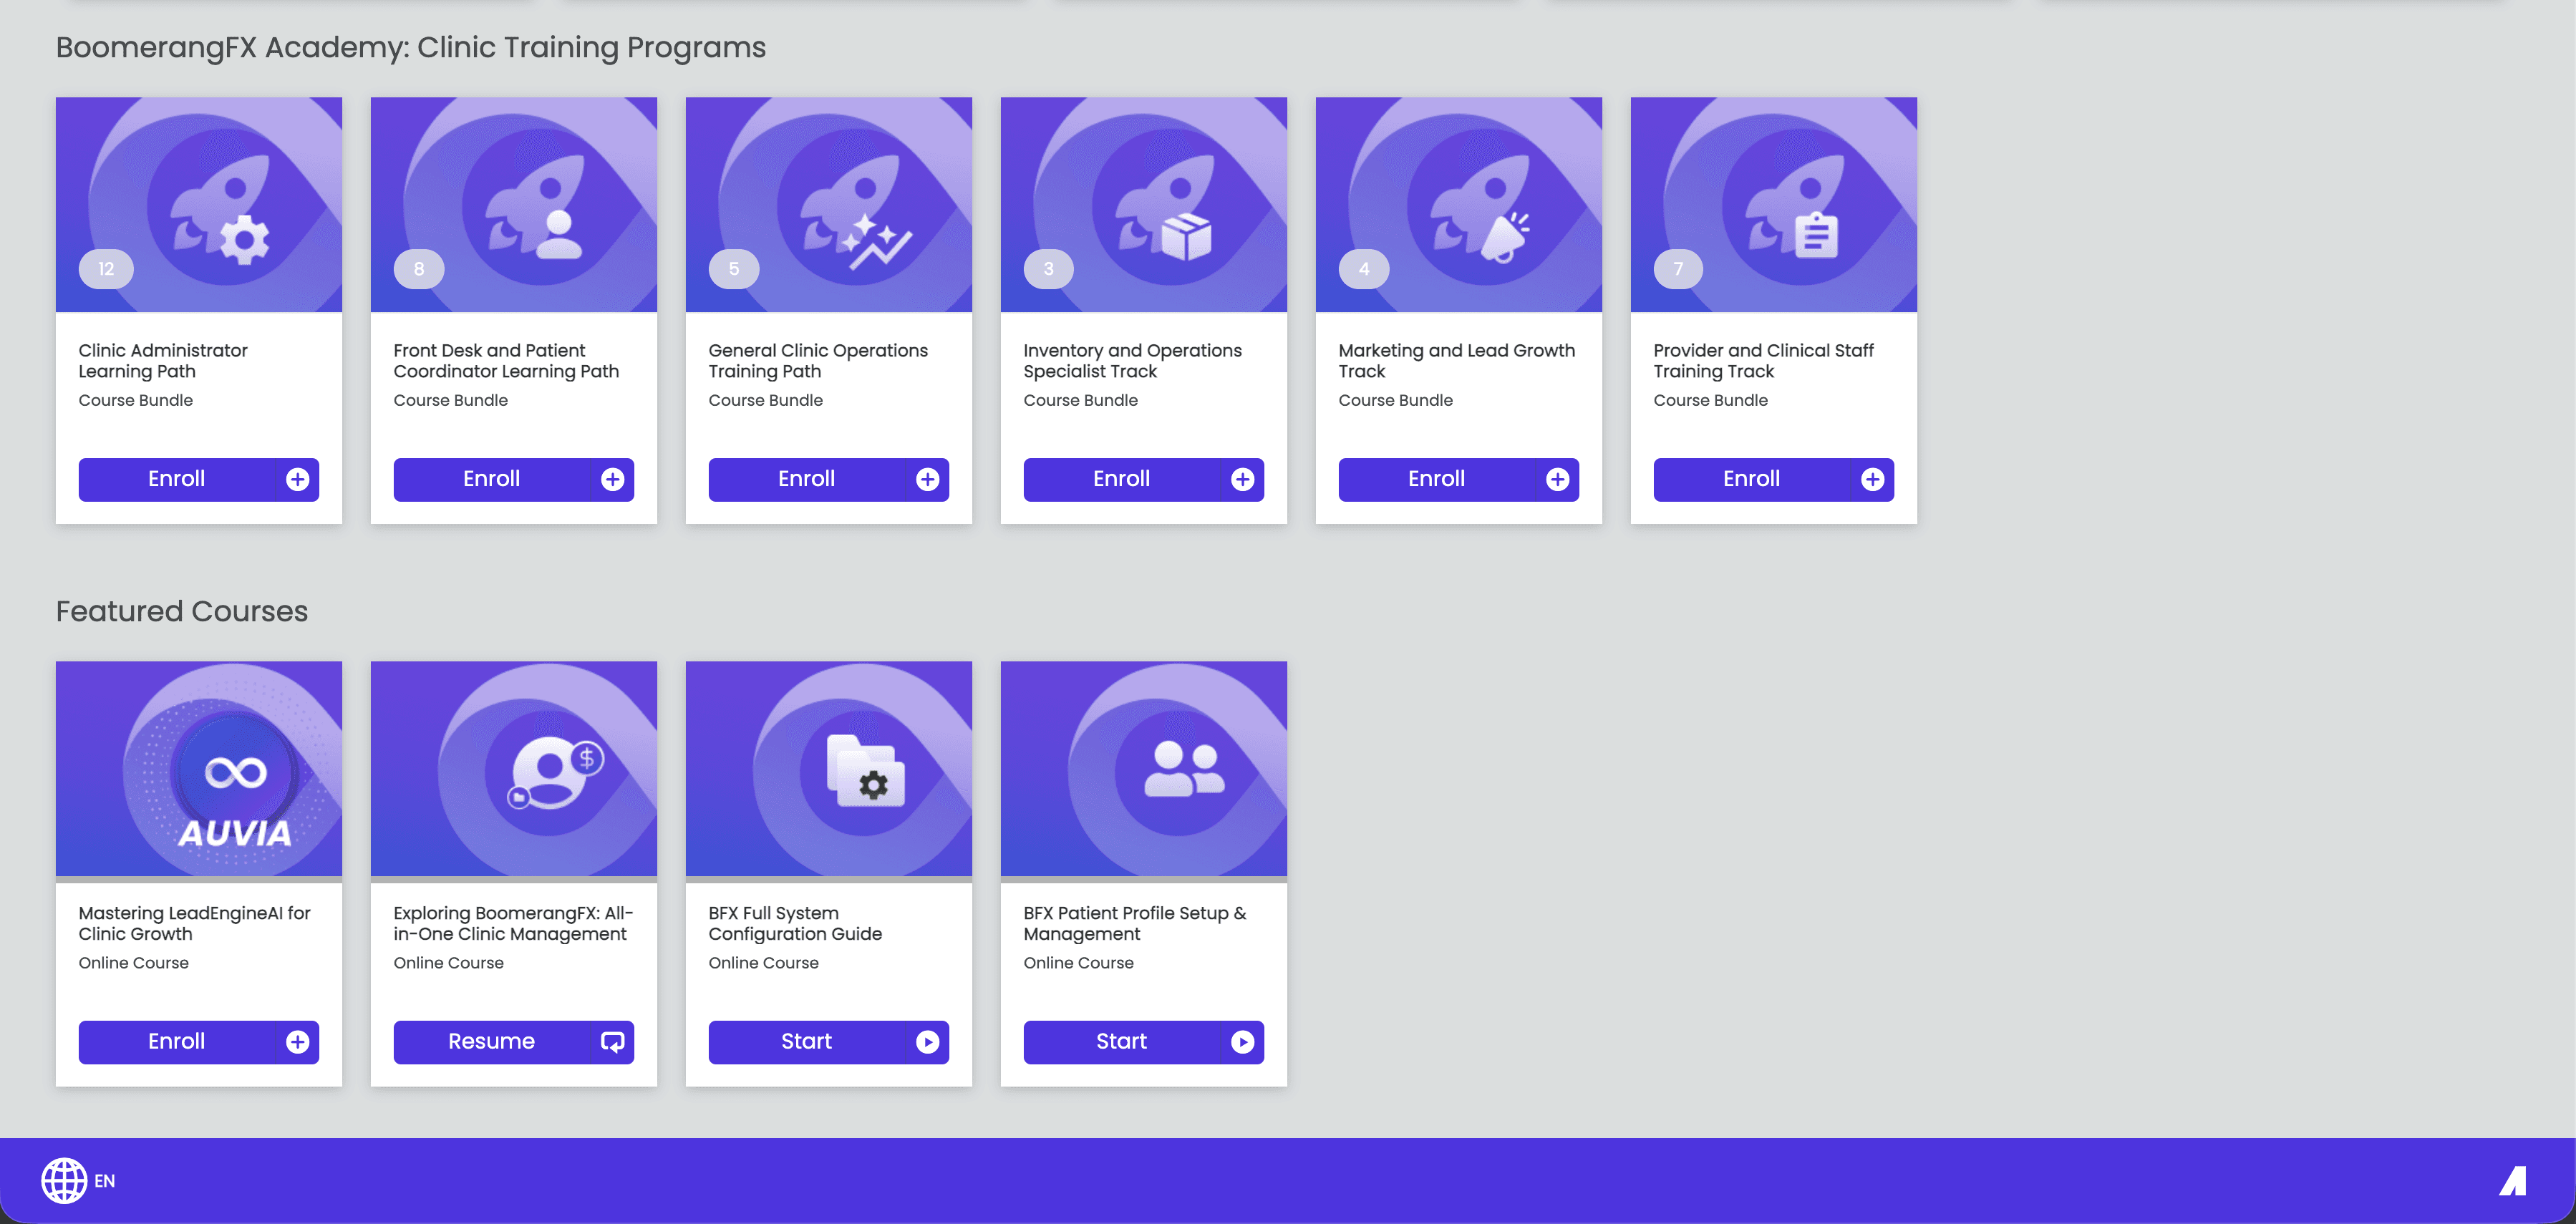
Task: Enroll in Marketing and Lead Growth Track
Action: (1436, 479)
